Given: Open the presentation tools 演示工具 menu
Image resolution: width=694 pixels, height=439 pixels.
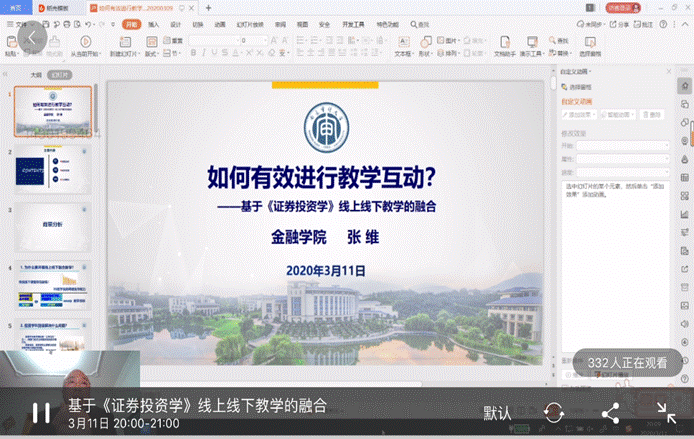Looking at the screenshot, I should 532,46.
